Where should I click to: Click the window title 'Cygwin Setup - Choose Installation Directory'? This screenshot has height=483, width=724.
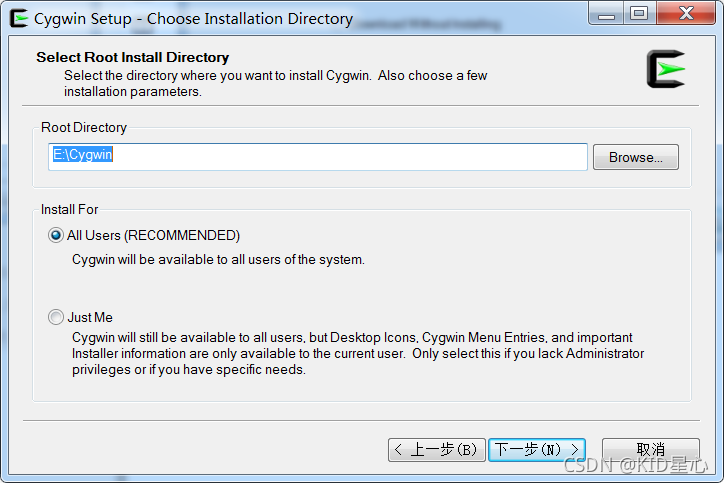click(x=193, y=19)
